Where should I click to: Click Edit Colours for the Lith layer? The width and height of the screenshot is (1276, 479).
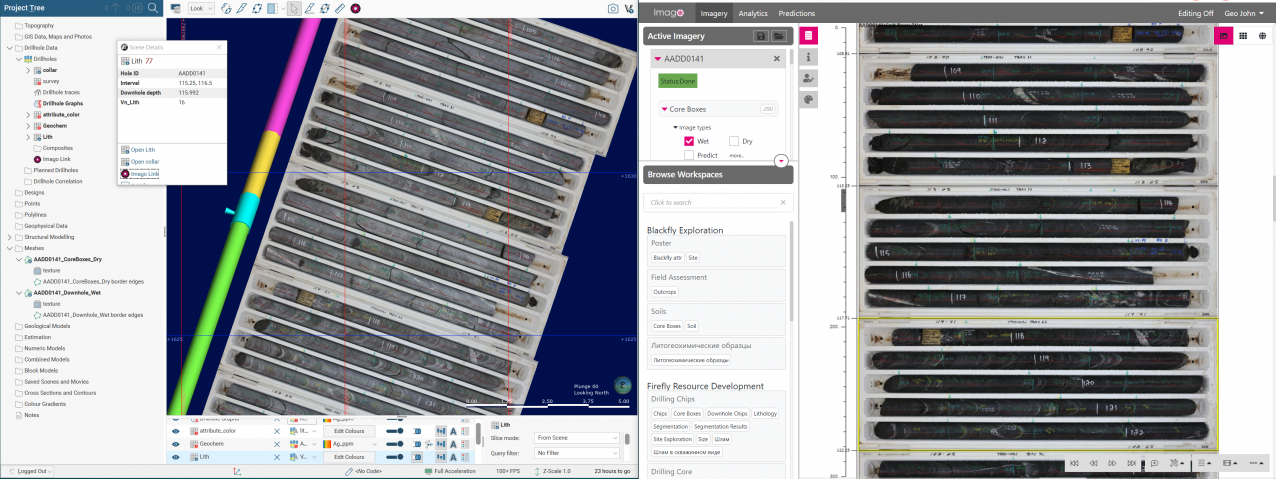(x=349, y=457)
